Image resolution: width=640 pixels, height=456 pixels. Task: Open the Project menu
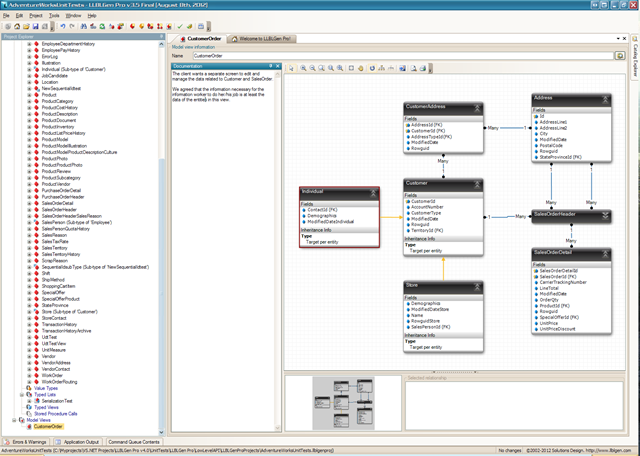(36, 16)
